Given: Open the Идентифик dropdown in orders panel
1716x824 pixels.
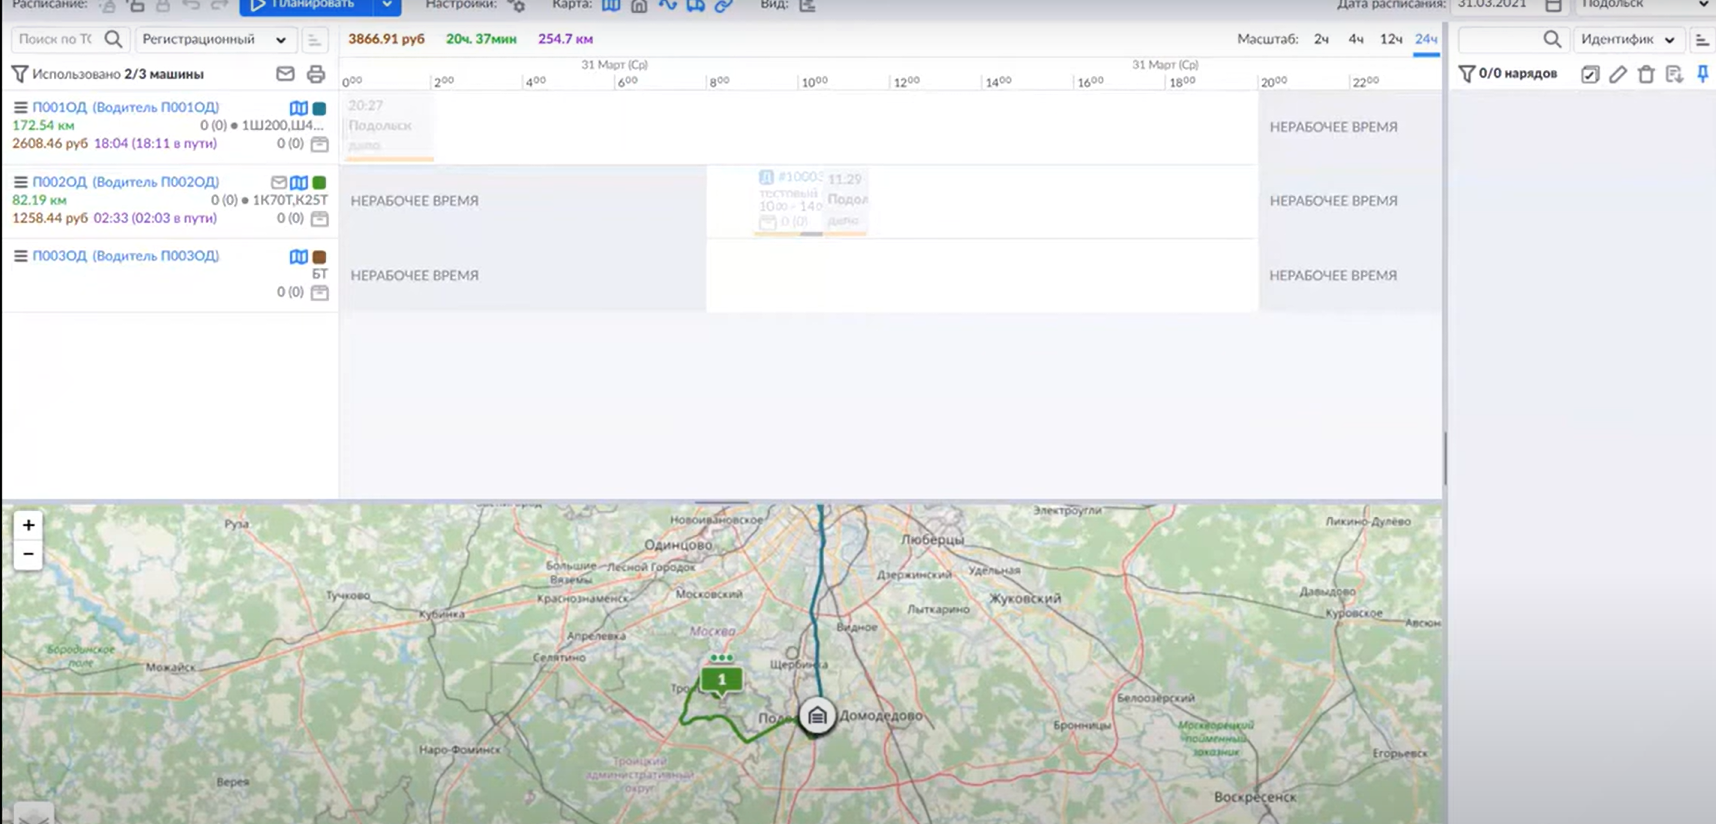Looking at the screenshot, I should (x=1627, y=40).
